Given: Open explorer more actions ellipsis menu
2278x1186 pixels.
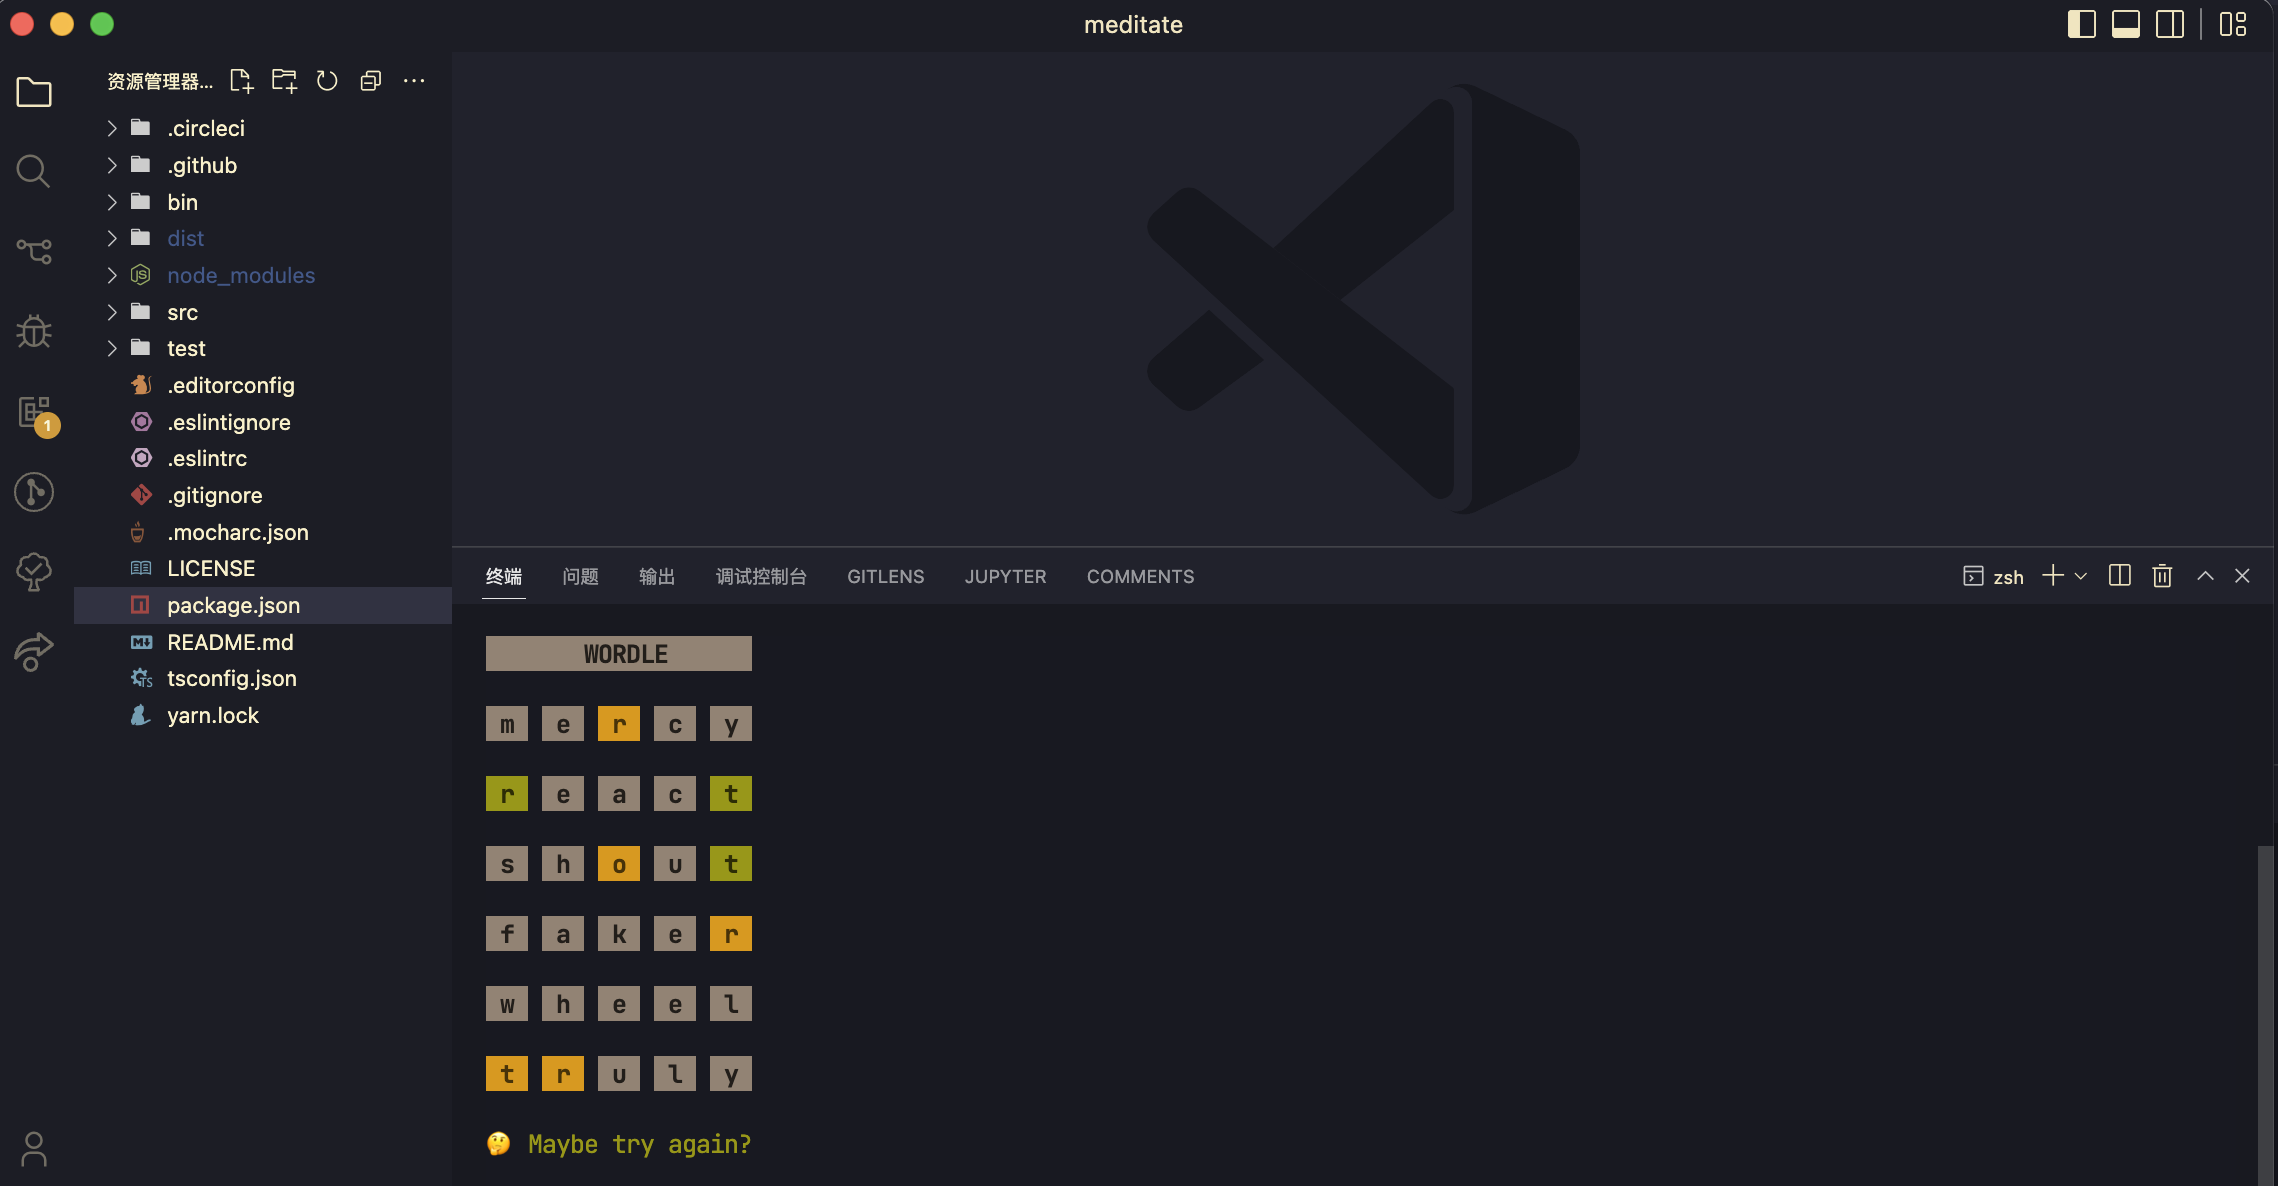Looking at the screenshot, I should [x=413, y=81].
